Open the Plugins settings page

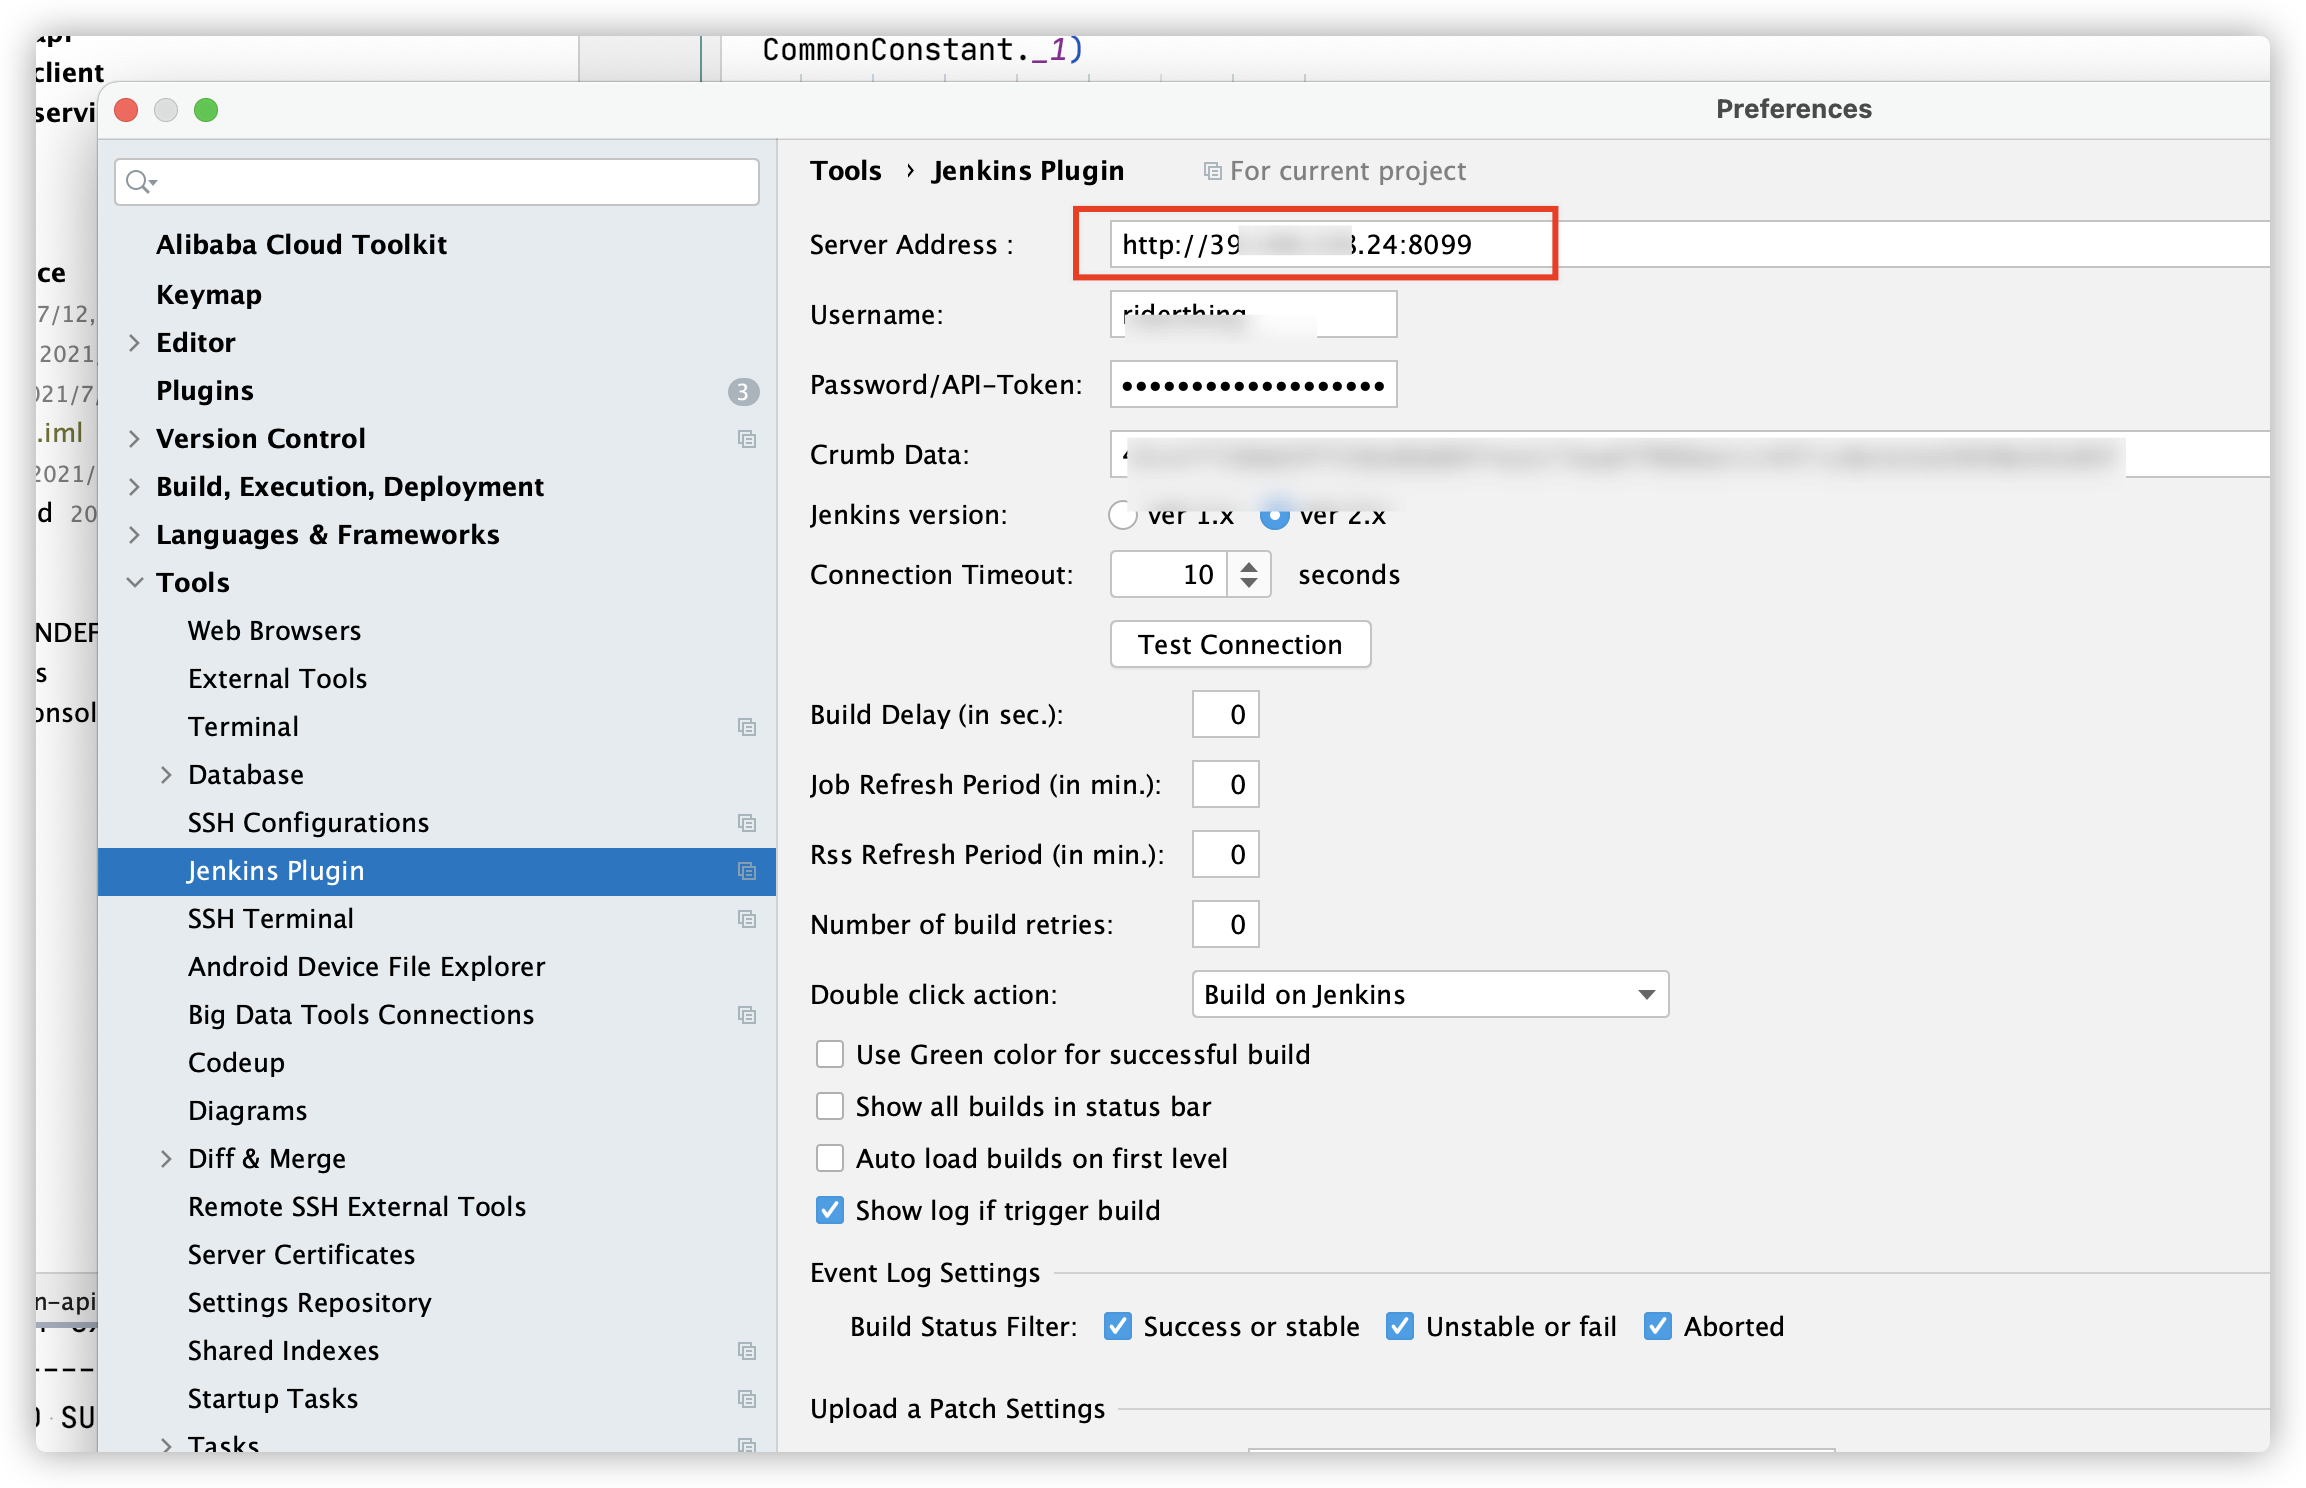pos(205,391)
